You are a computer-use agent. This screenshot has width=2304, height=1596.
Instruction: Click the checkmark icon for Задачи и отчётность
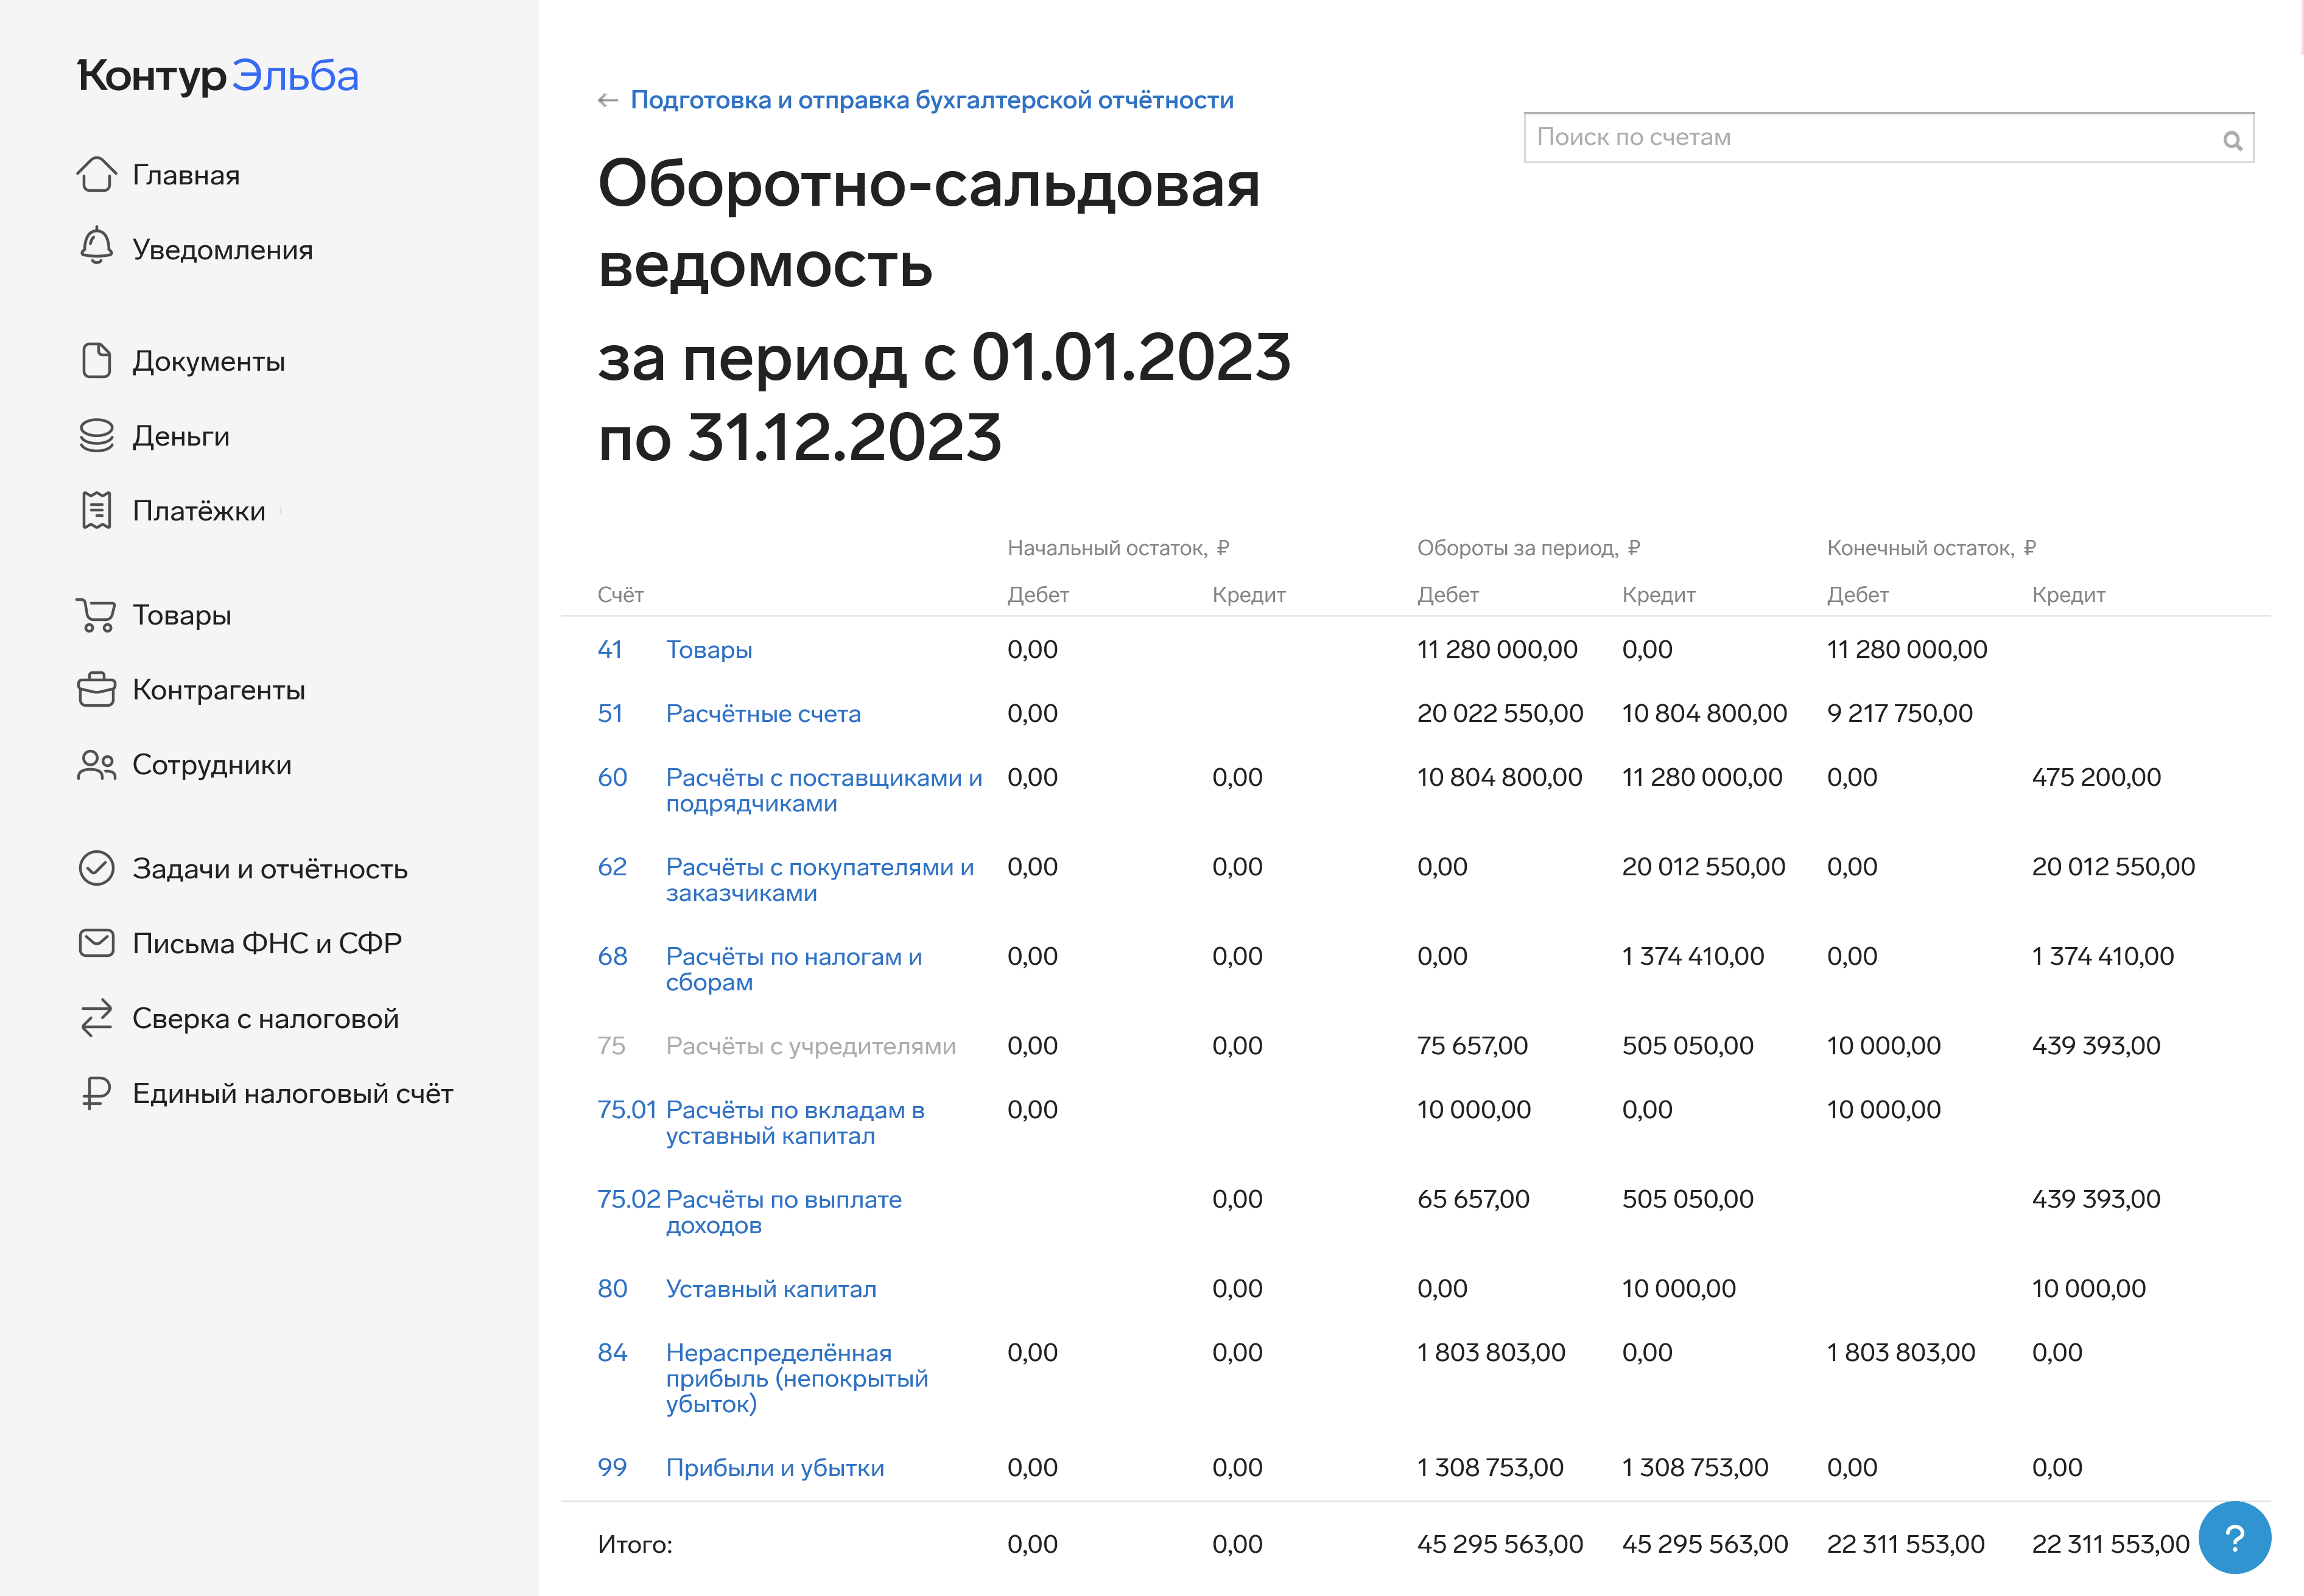click(96, 868)
